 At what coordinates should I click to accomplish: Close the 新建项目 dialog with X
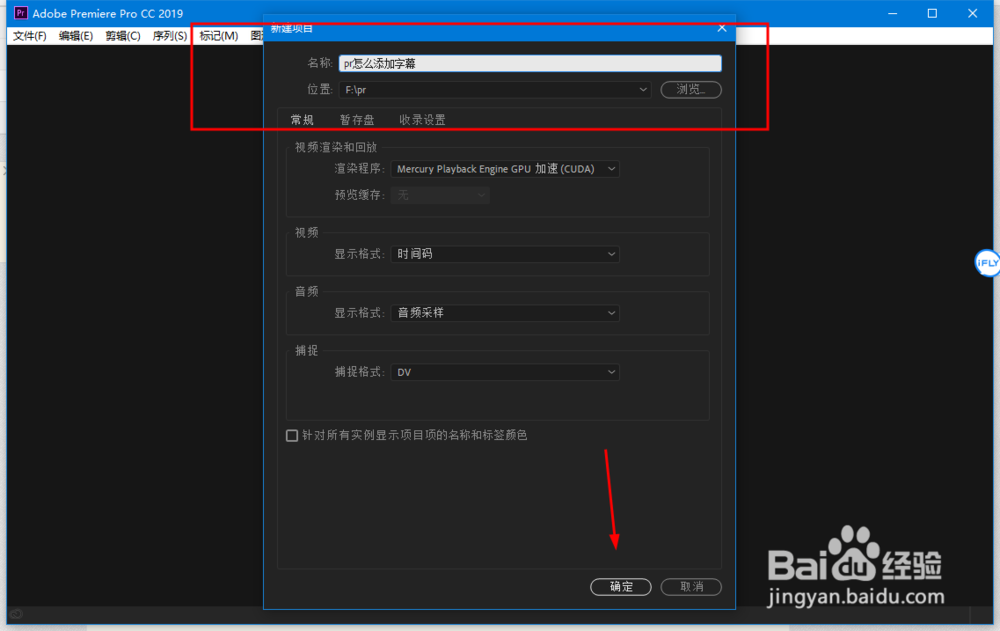pos(722,28)
